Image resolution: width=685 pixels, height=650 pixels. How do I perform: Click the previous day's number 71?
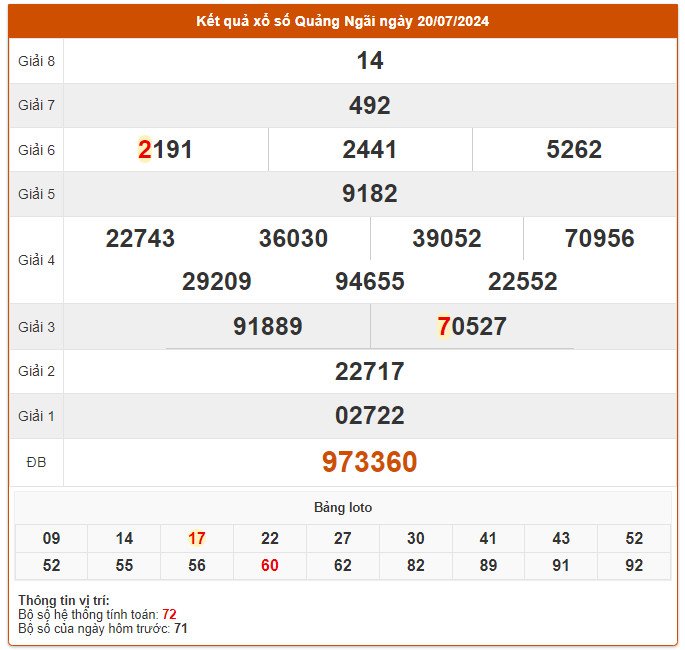pos(181,629)
